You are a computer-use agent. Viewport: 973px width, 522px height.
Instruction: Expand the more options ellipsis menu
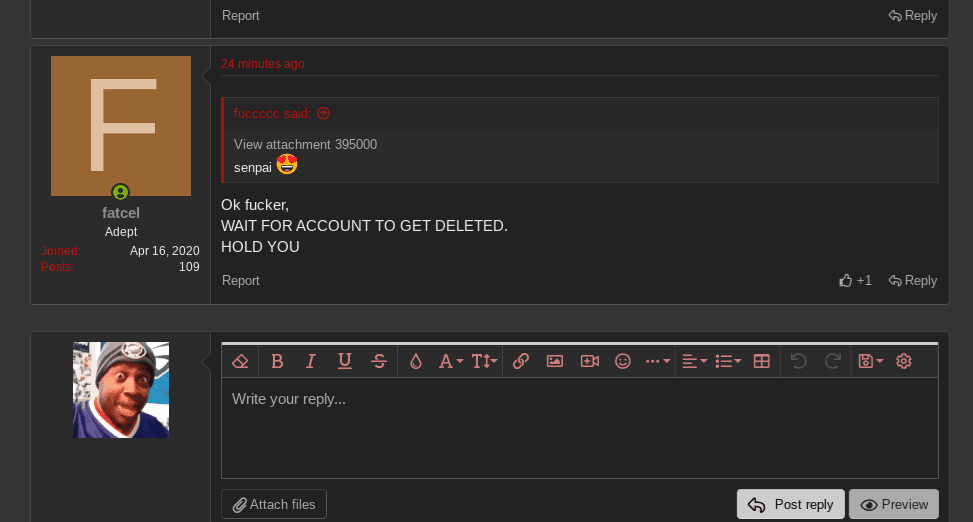click(x=657, y=362)
